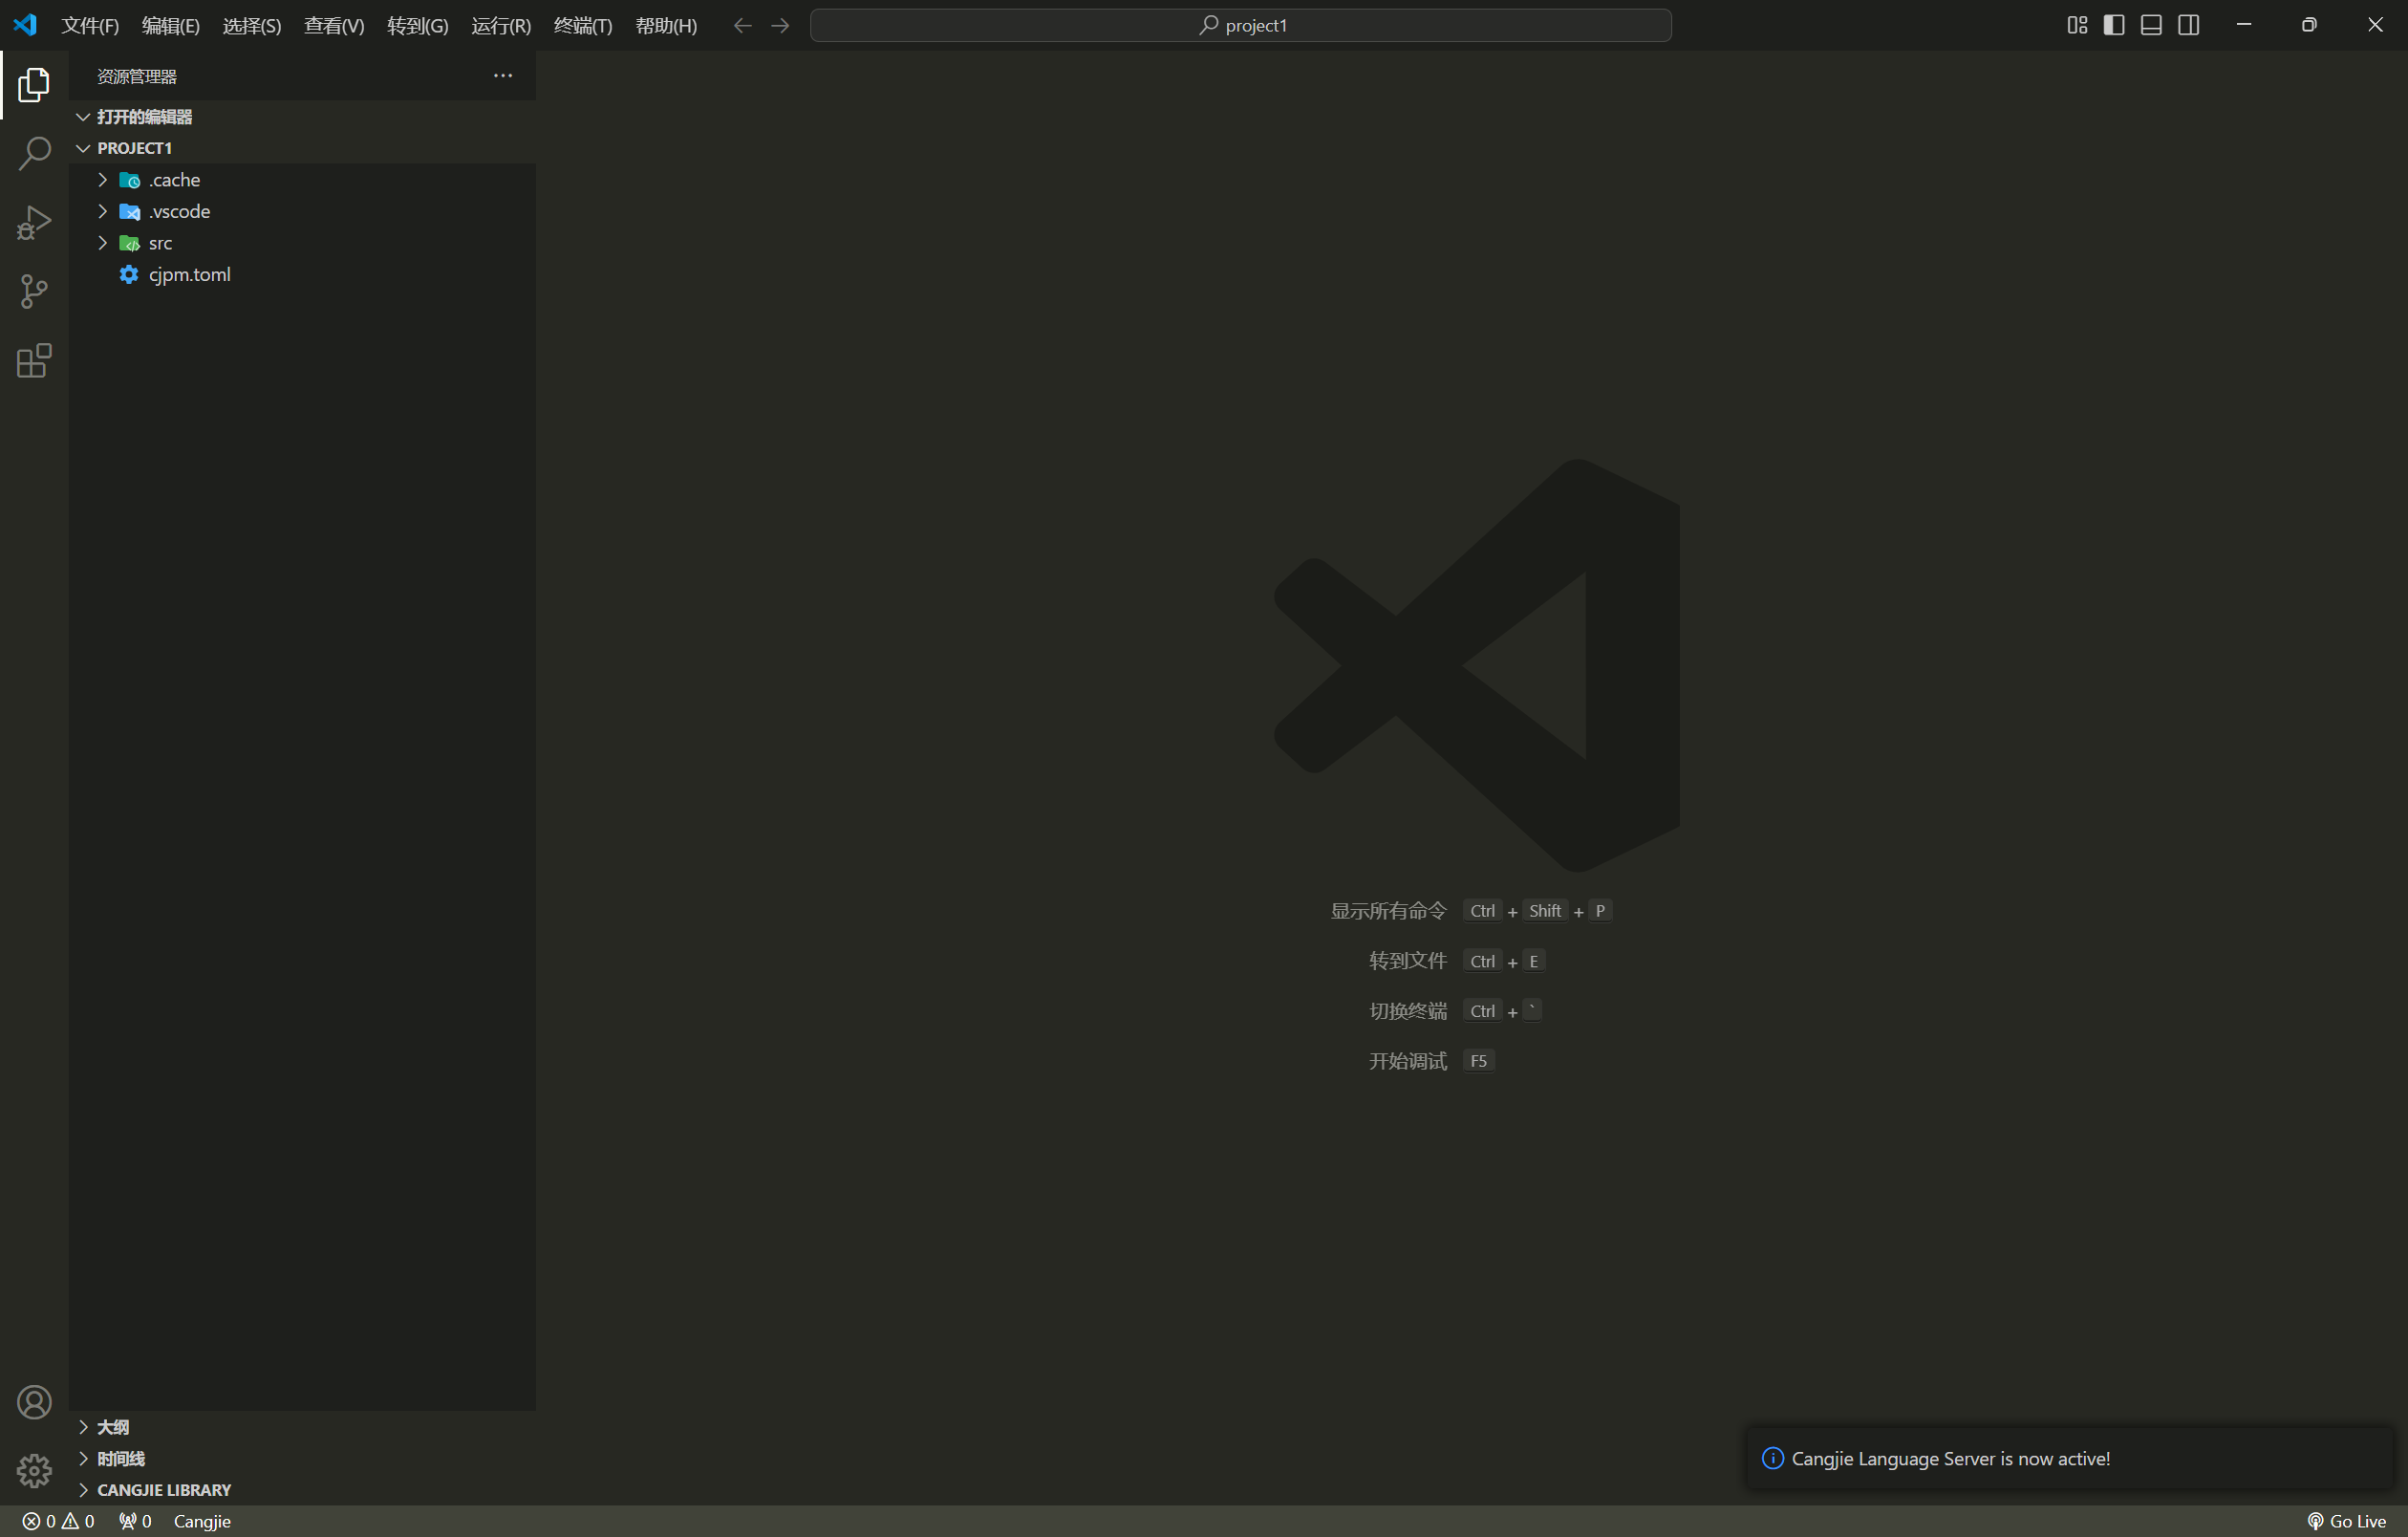Toggle the secondary sidebar visibility

(x=2188, y=25)
